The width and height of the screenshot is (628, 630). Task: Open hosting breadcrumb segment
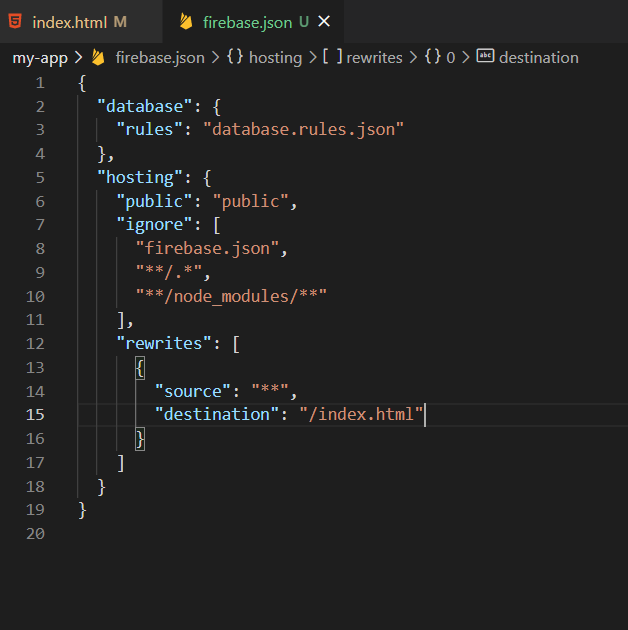click(275, 58)
